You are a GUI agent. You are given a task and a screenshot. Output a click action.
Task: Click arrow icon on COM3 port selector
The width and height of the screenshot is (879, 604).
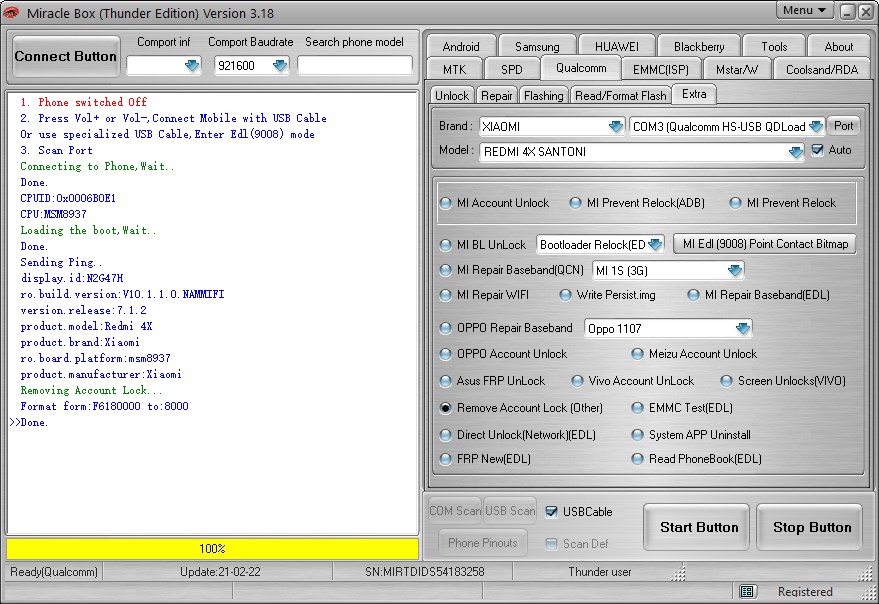[x=815, y=127]
